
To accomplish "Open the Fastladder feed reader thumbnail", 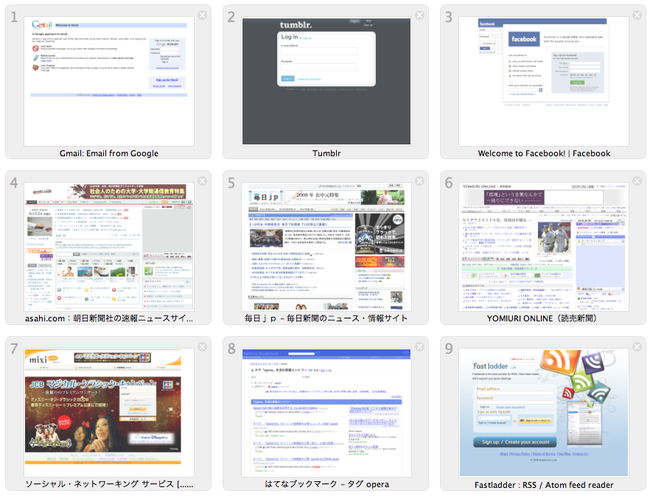I will pos(543,413).
